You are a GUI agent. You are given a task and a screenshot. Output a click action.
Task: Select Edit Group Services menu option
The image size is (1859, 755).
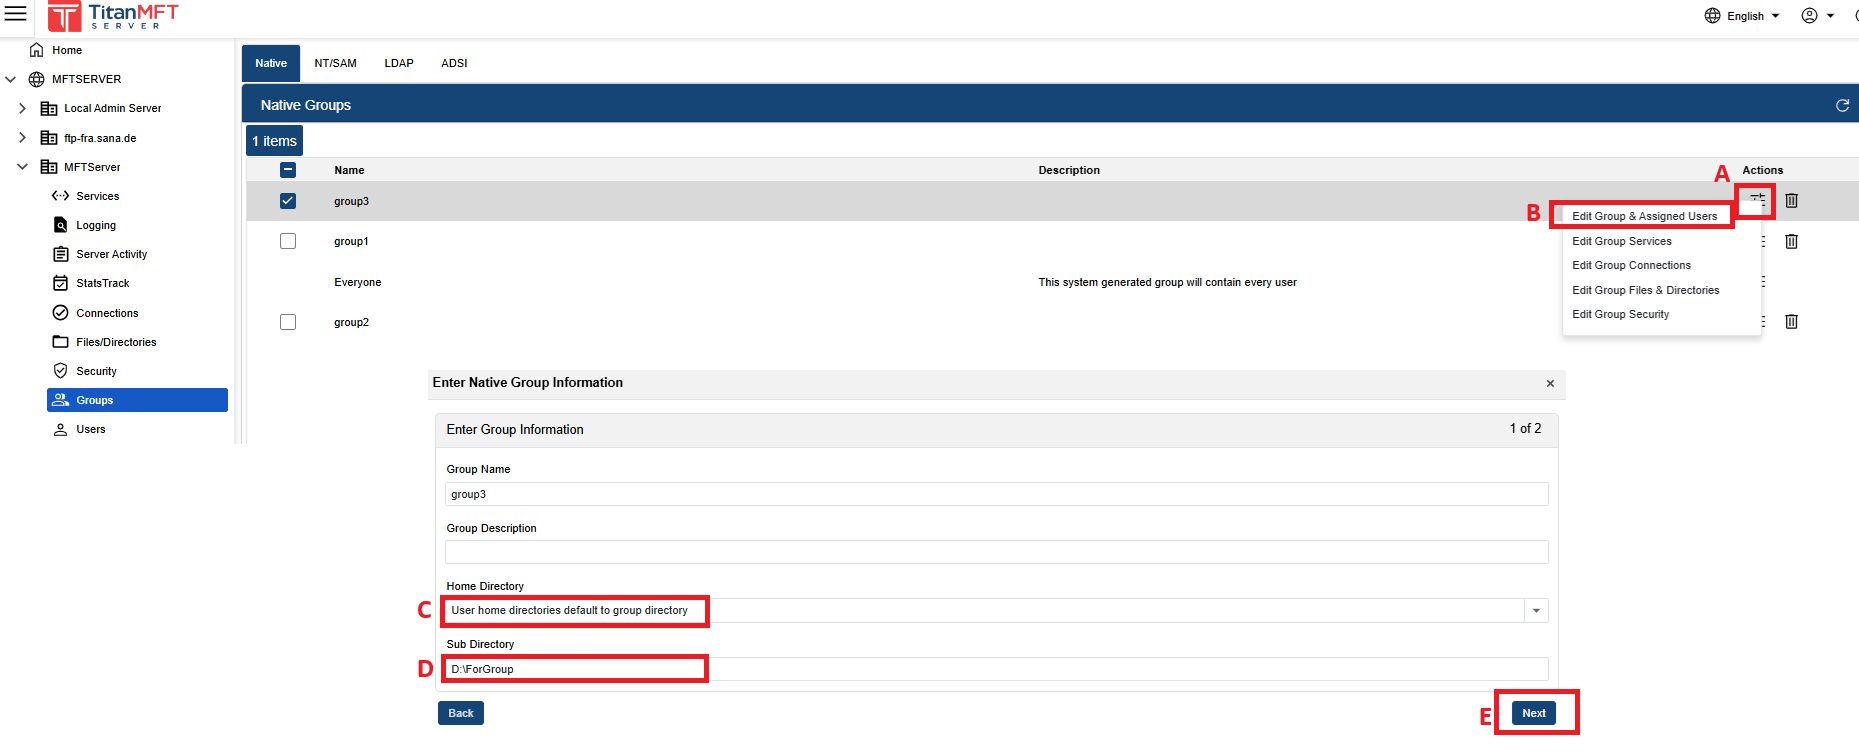[1621, 241]
